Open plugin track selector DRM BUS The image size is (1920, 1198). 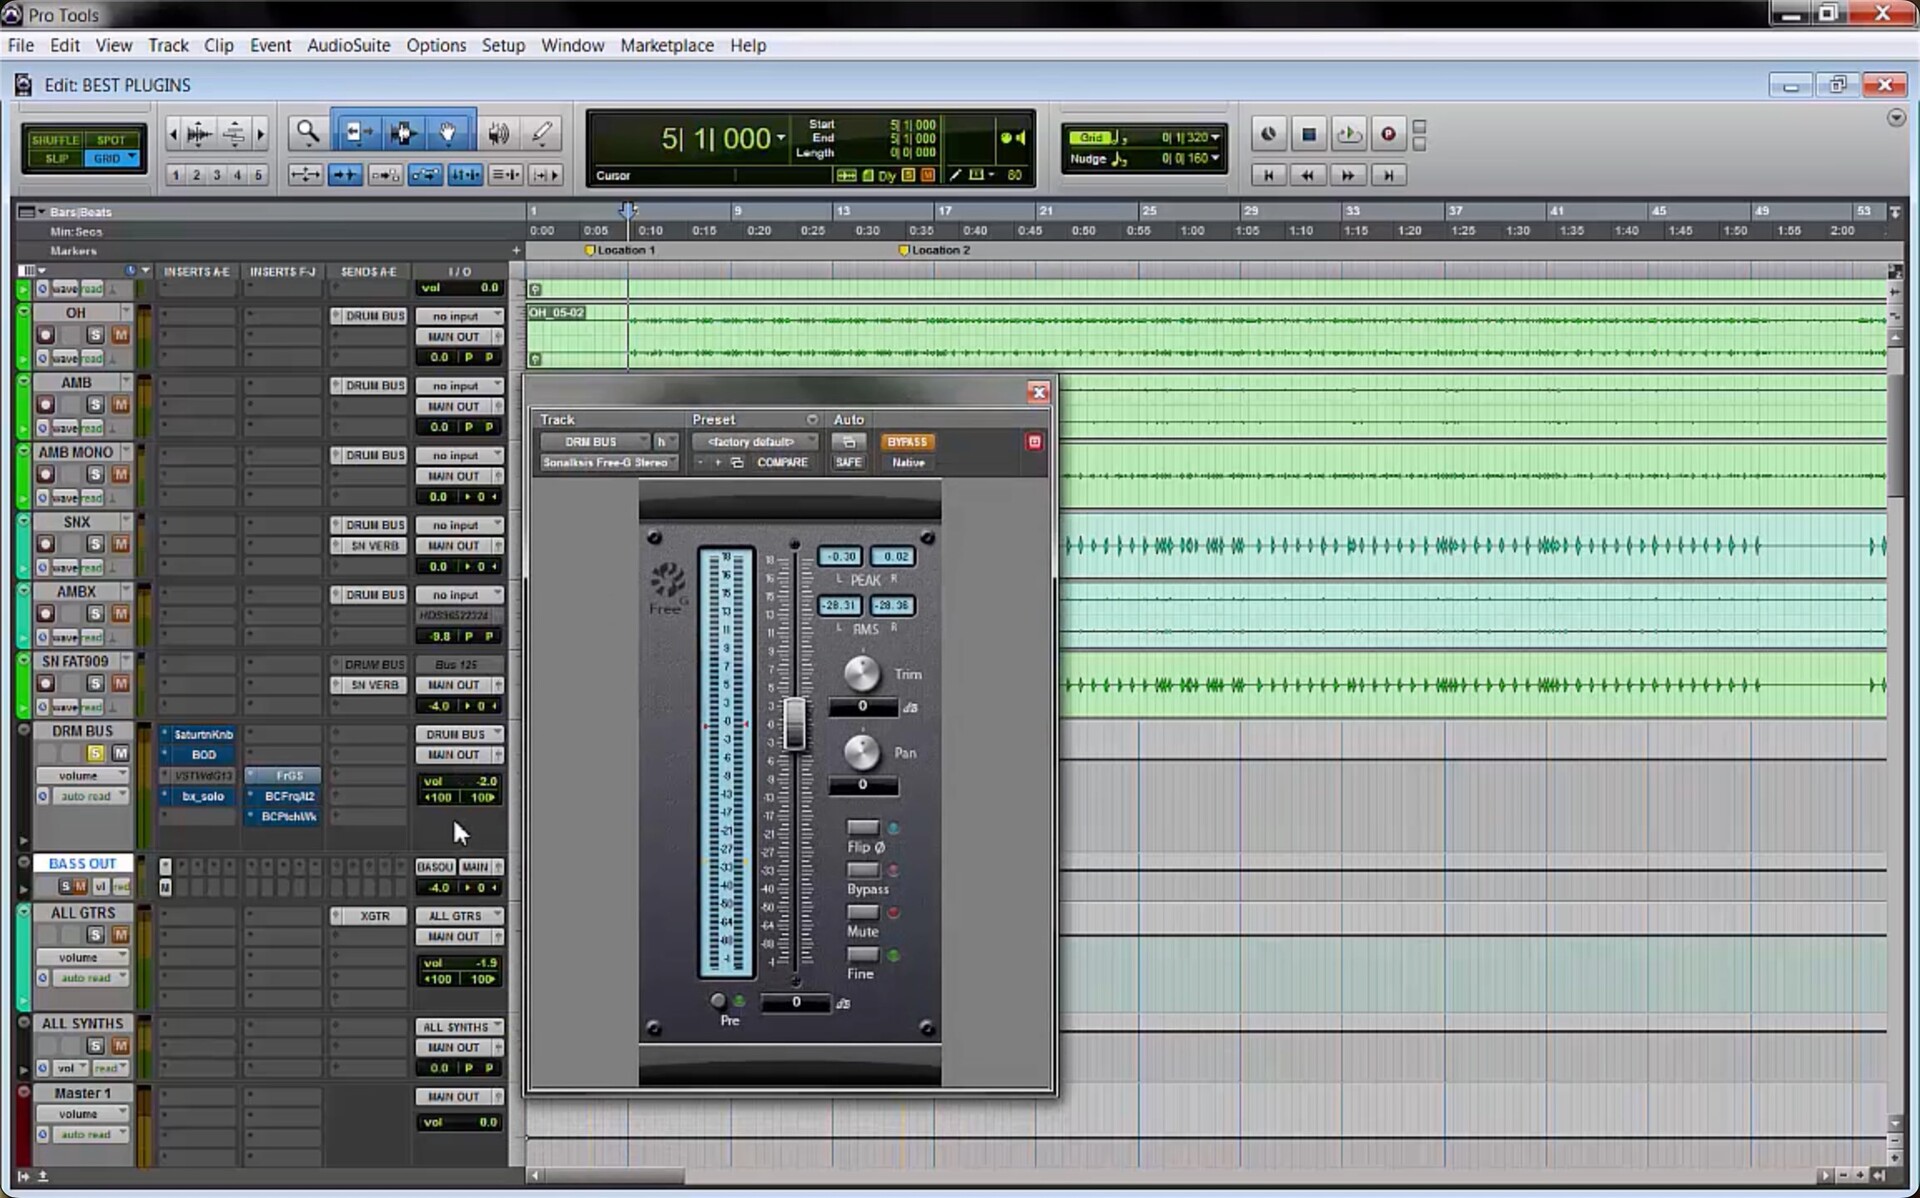pos(594,442)
